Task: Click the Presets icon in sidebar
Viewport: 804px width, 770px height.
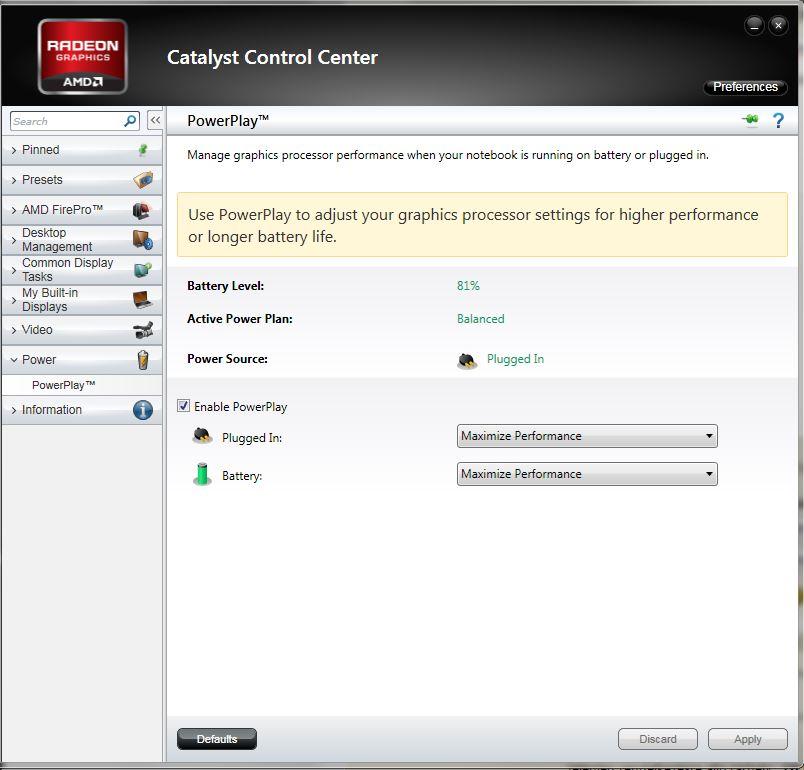Action: pyautogui.click(x=143, y=180)
